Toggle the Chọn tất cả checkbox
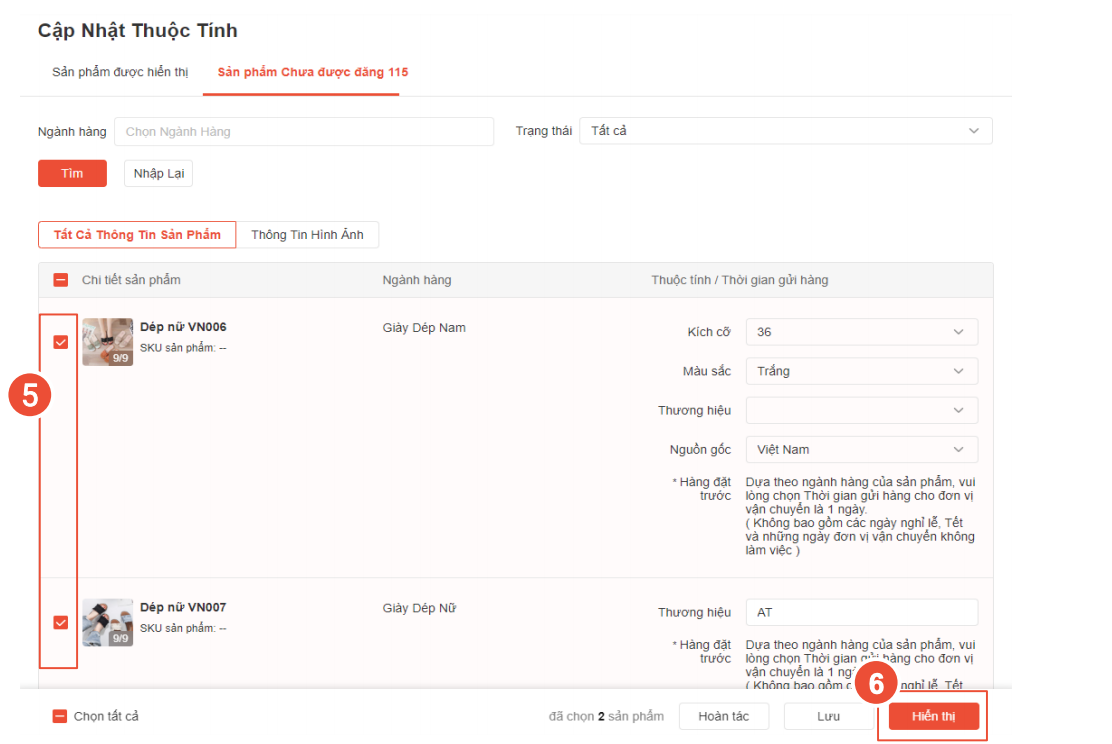 (x=60, y=716)
